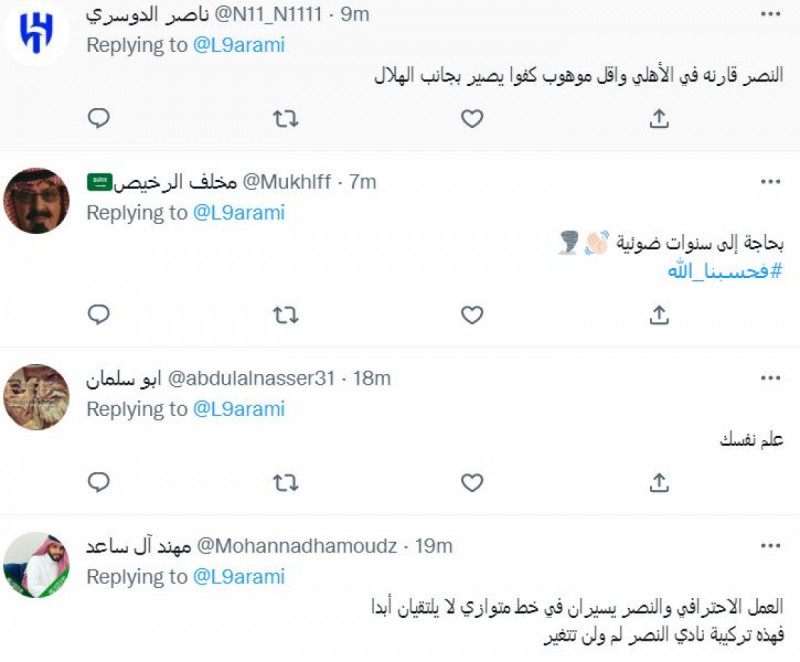Open more options for مخلف الرخيص's tweet
The height and width of the screenshot is (662, 800).
coord(769,183)
